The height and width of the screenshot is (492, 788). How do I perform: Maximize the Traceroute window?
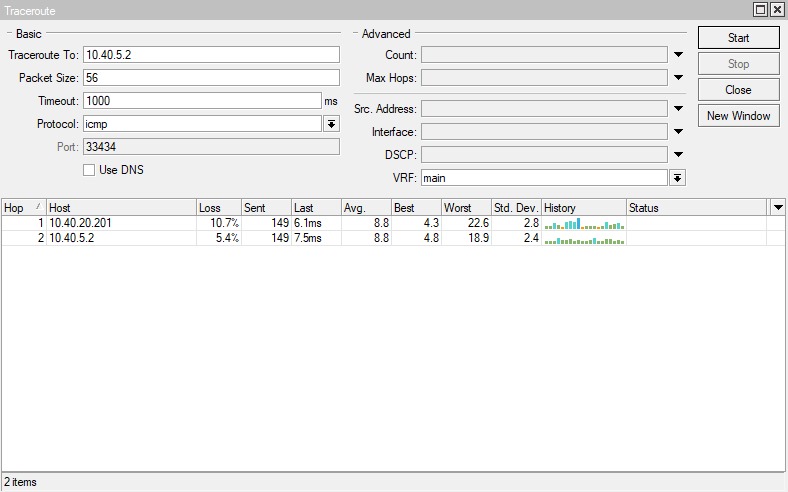(x=761, y=9)
